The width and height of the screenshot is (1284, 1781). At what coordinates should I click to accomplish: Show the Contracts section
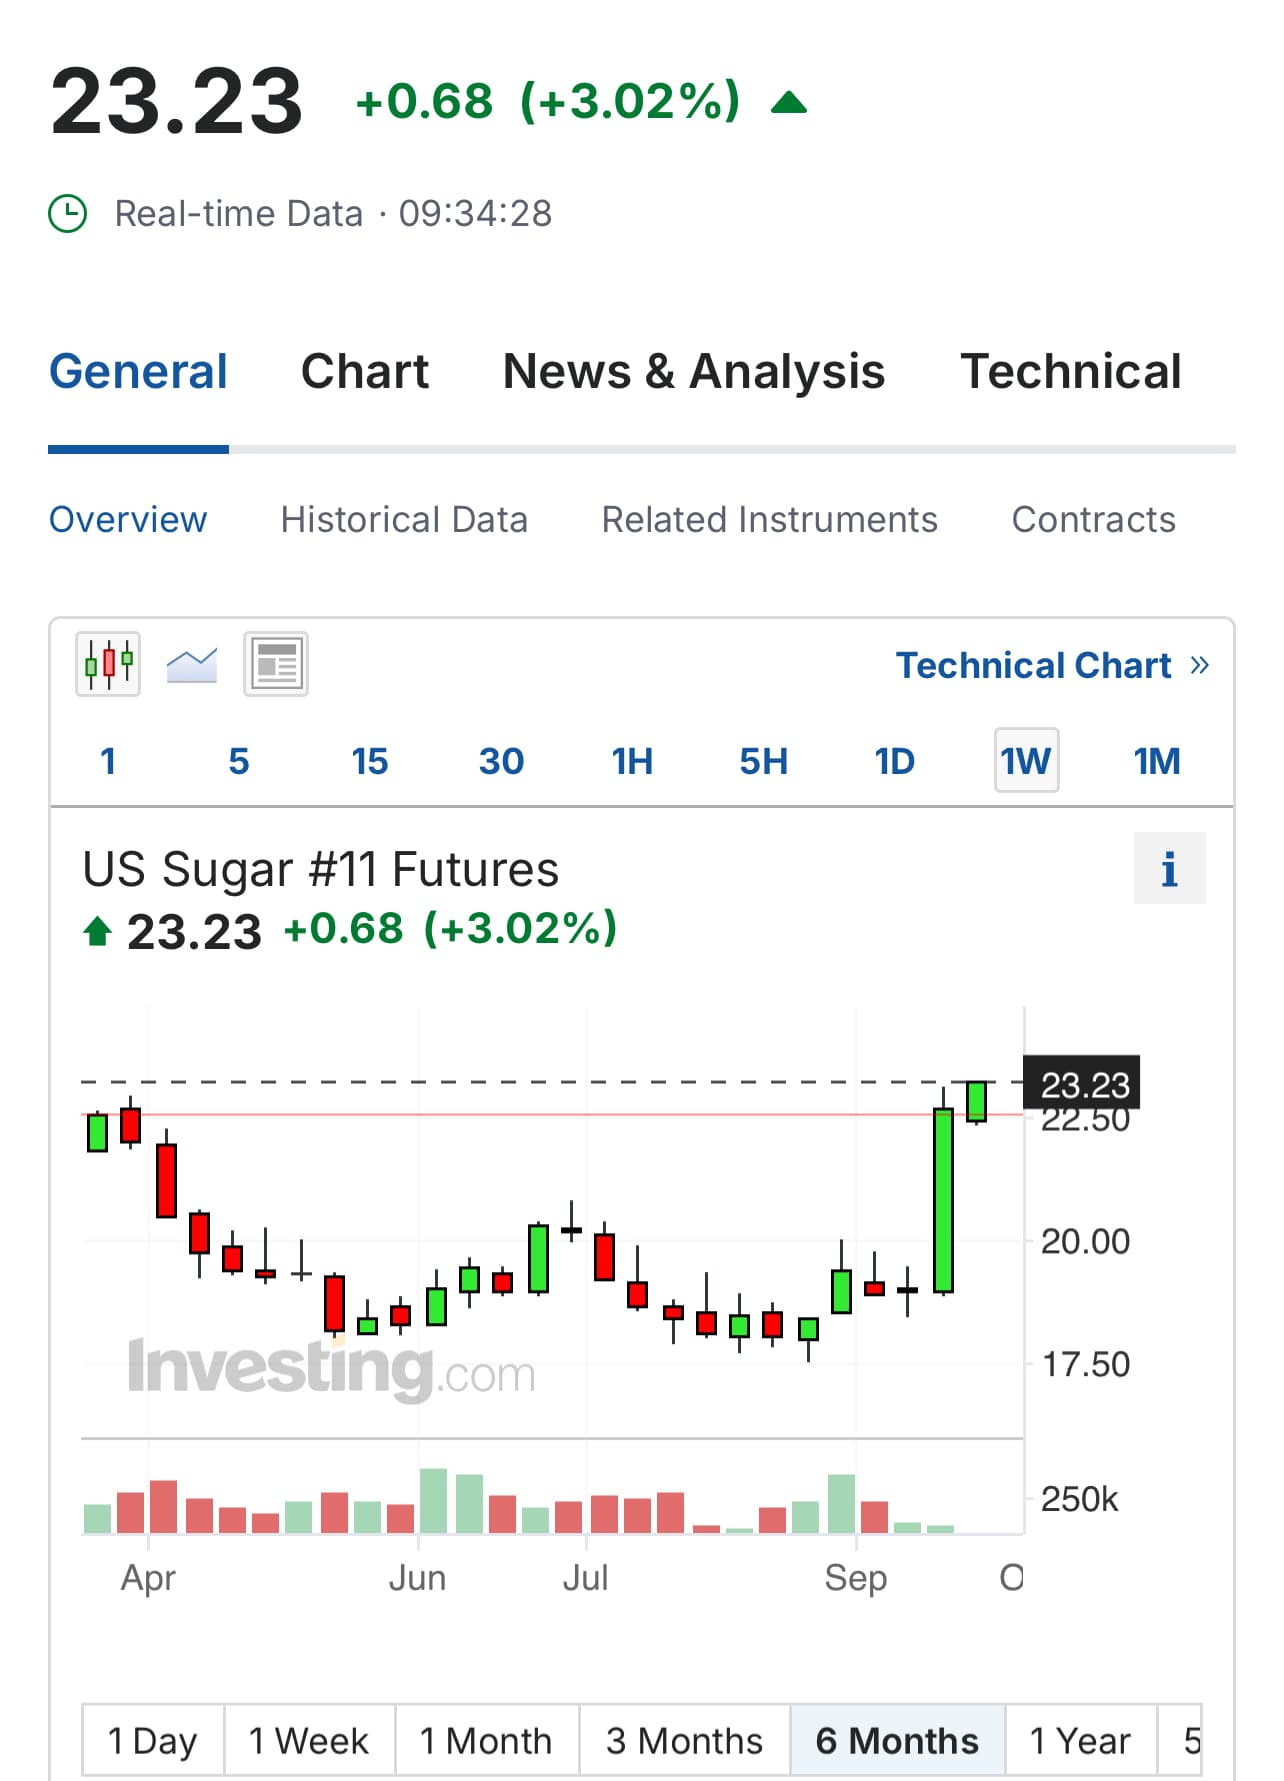pyautogui.click(x=1093, y=520)
